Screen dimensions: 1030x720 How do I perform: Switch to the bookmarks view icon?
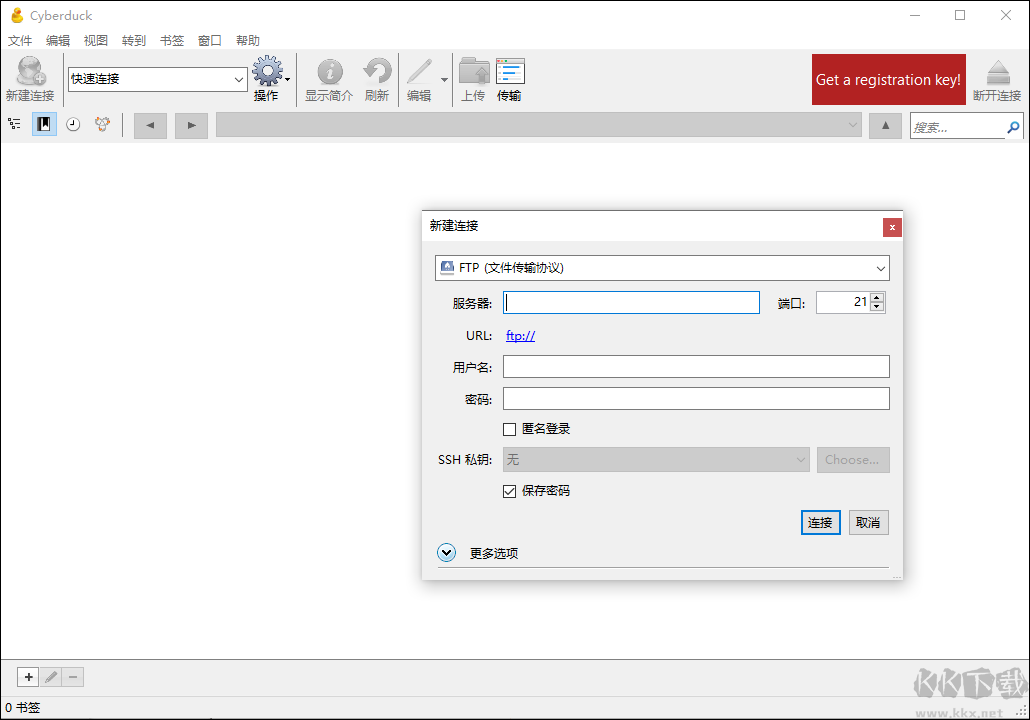click(x=44, y=125)
